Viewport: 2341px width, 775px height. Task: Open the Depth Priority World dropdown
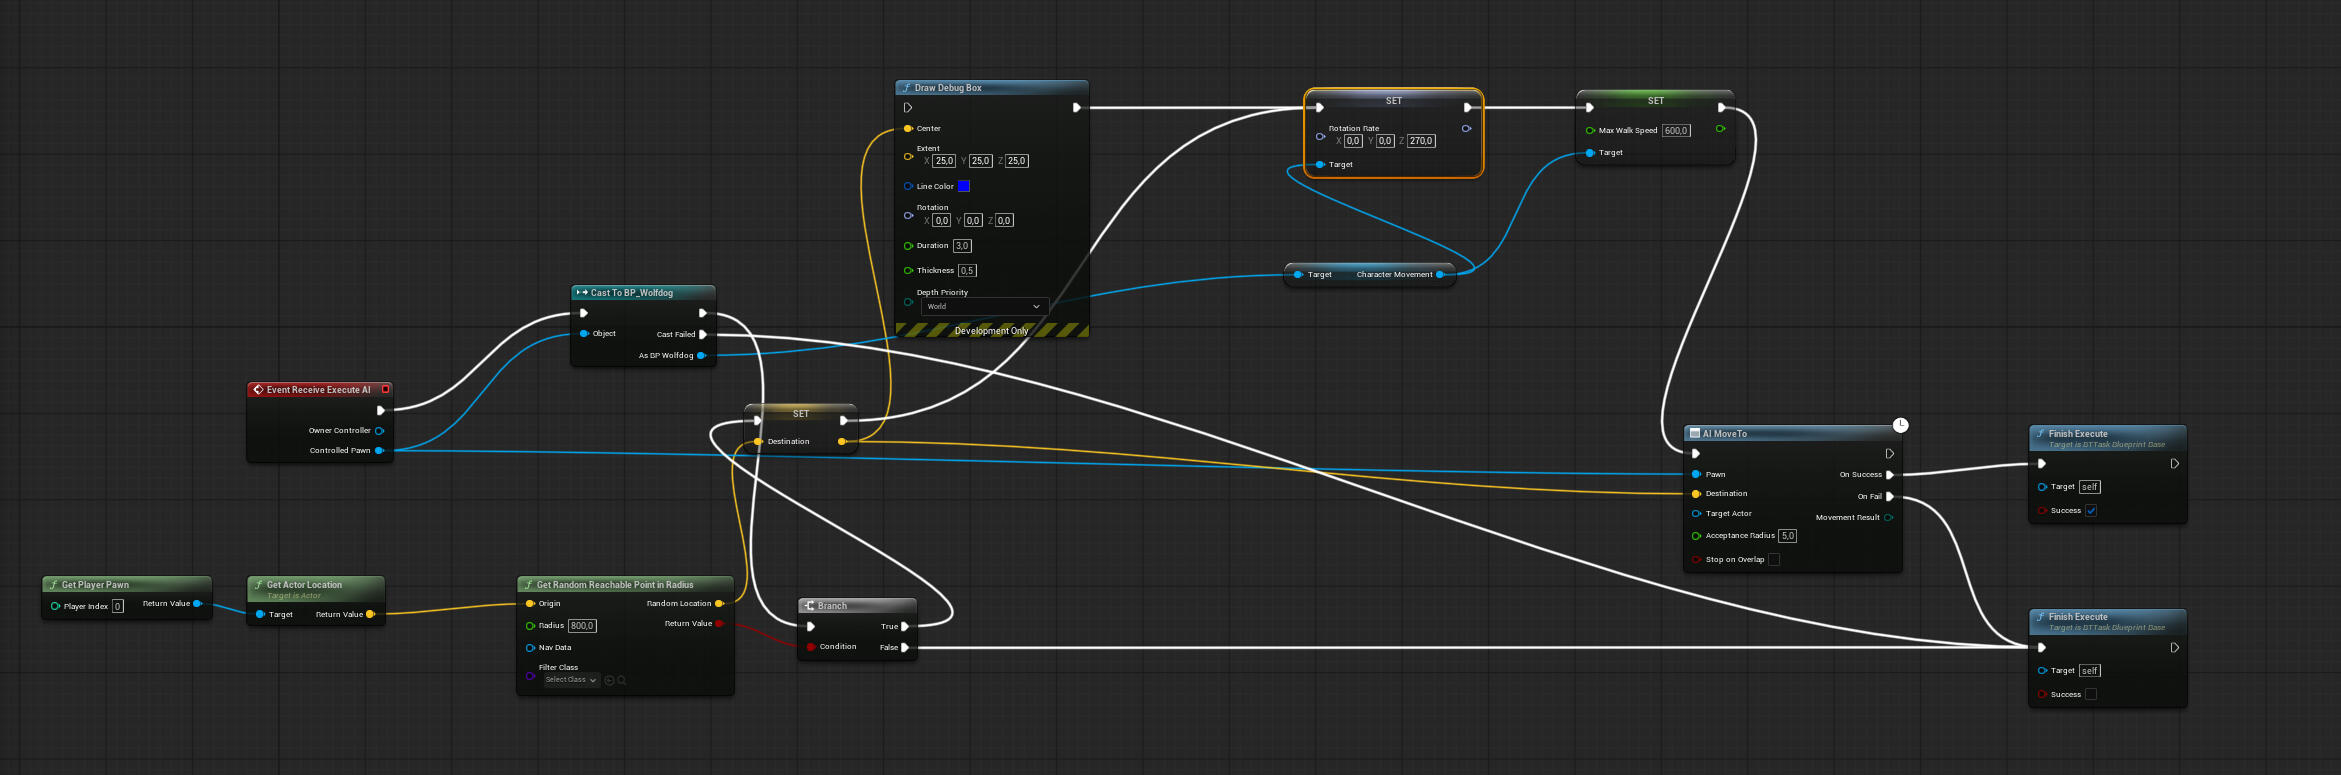pos(984,307)
